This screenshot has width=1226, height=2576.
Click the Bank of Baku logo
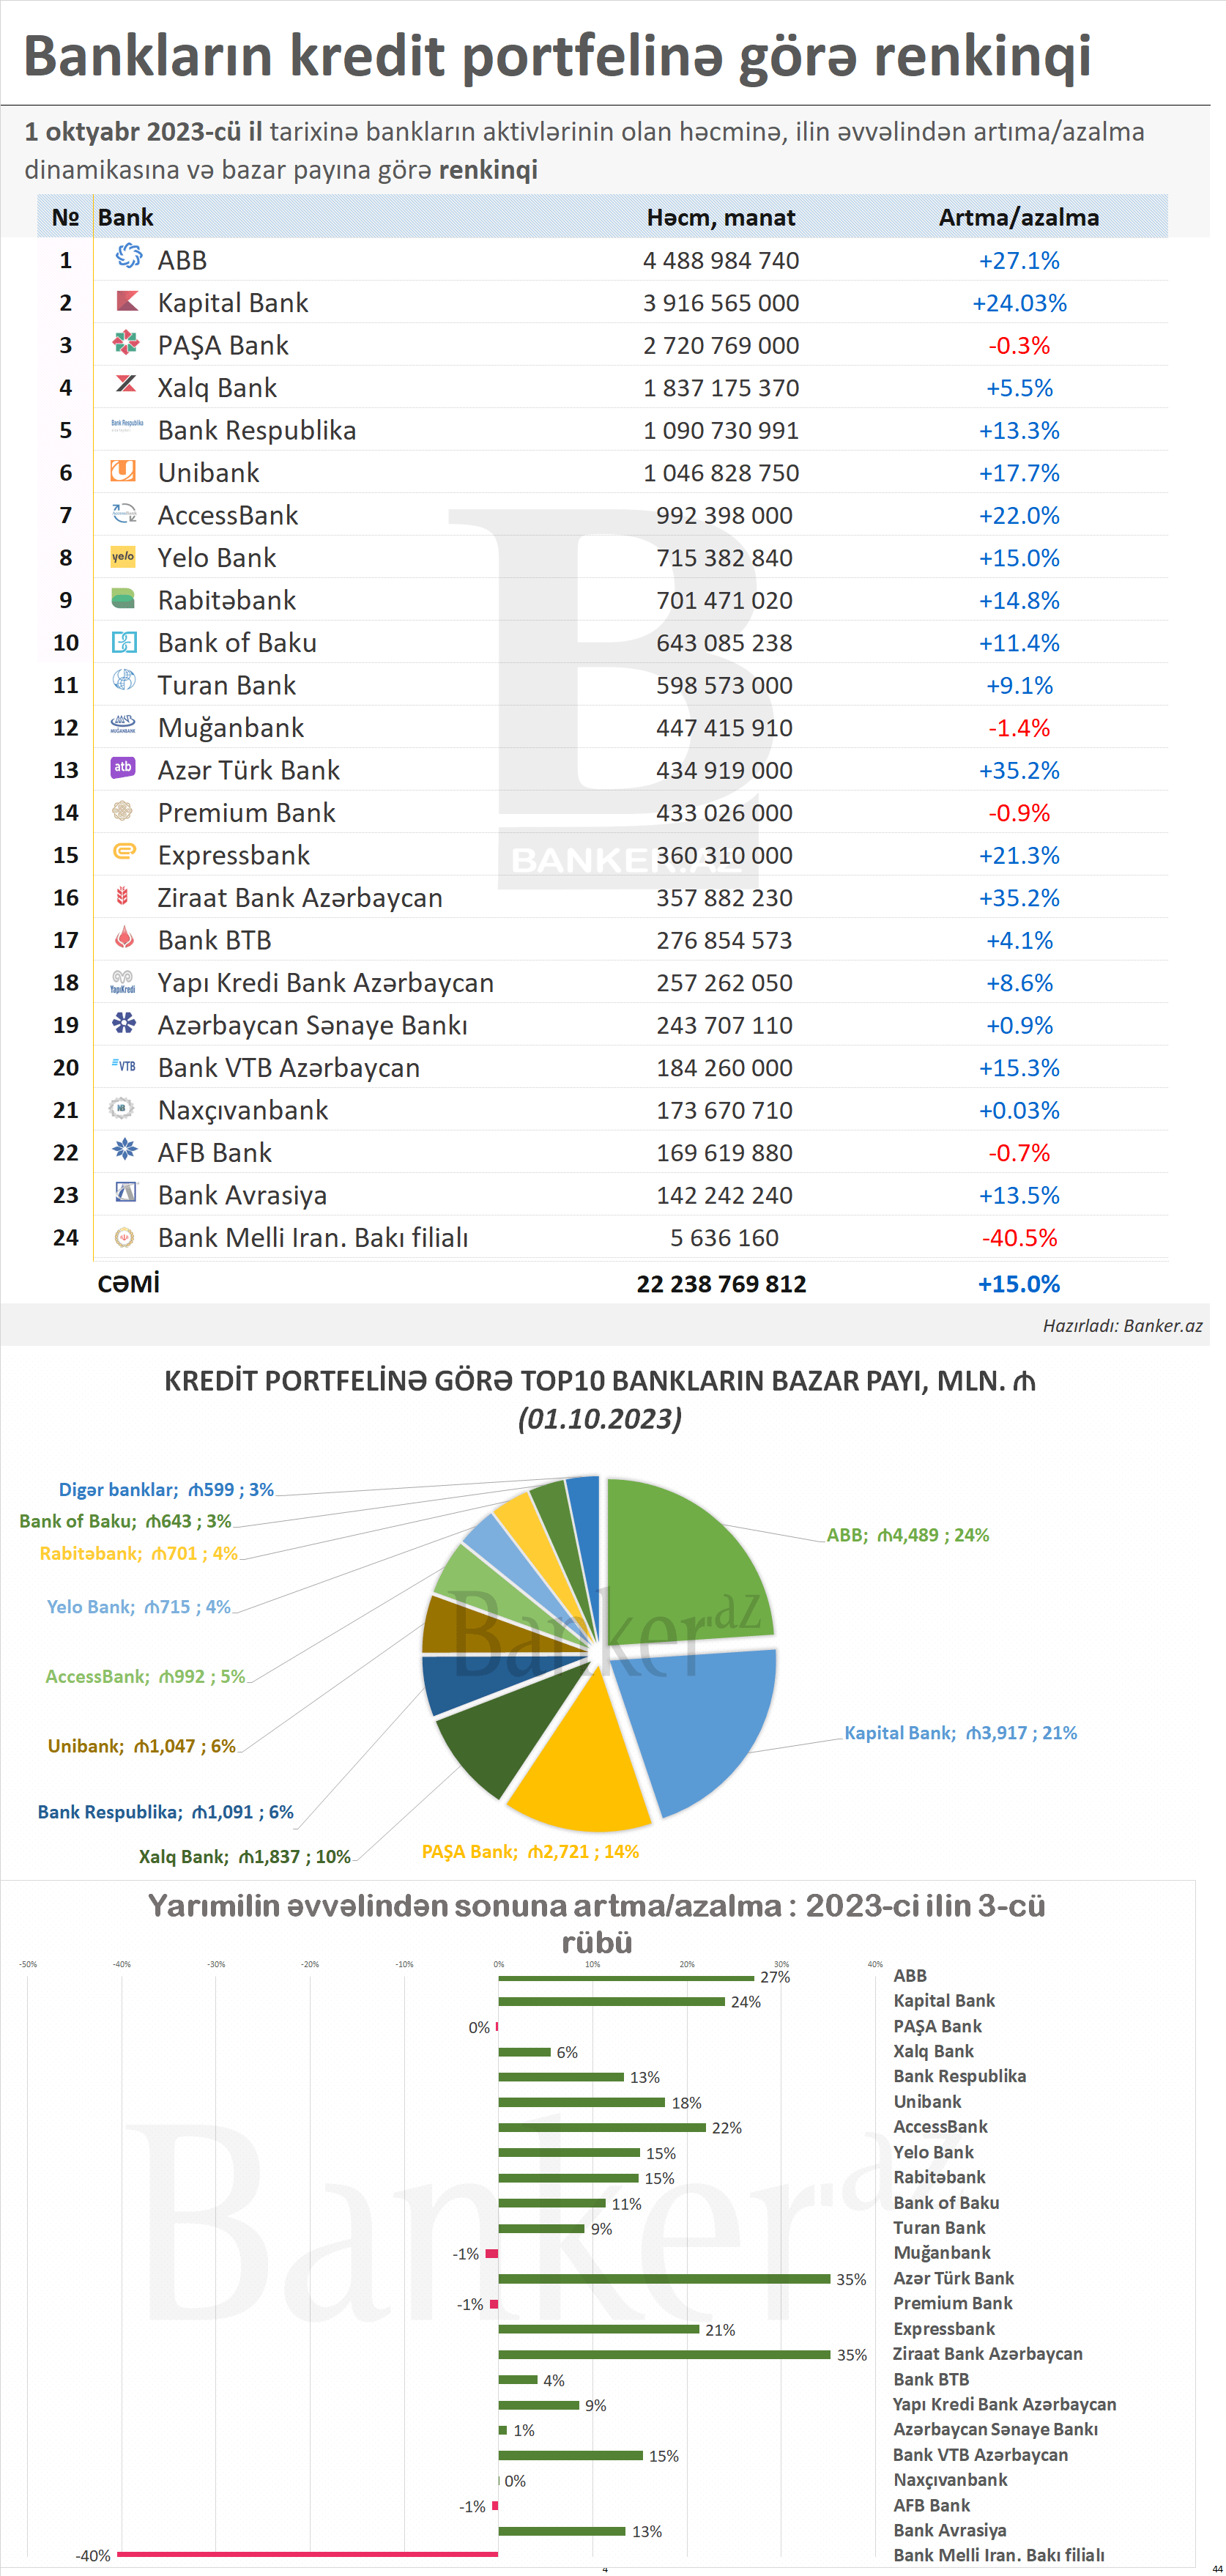pyautogui.click(x=123, y=642)
